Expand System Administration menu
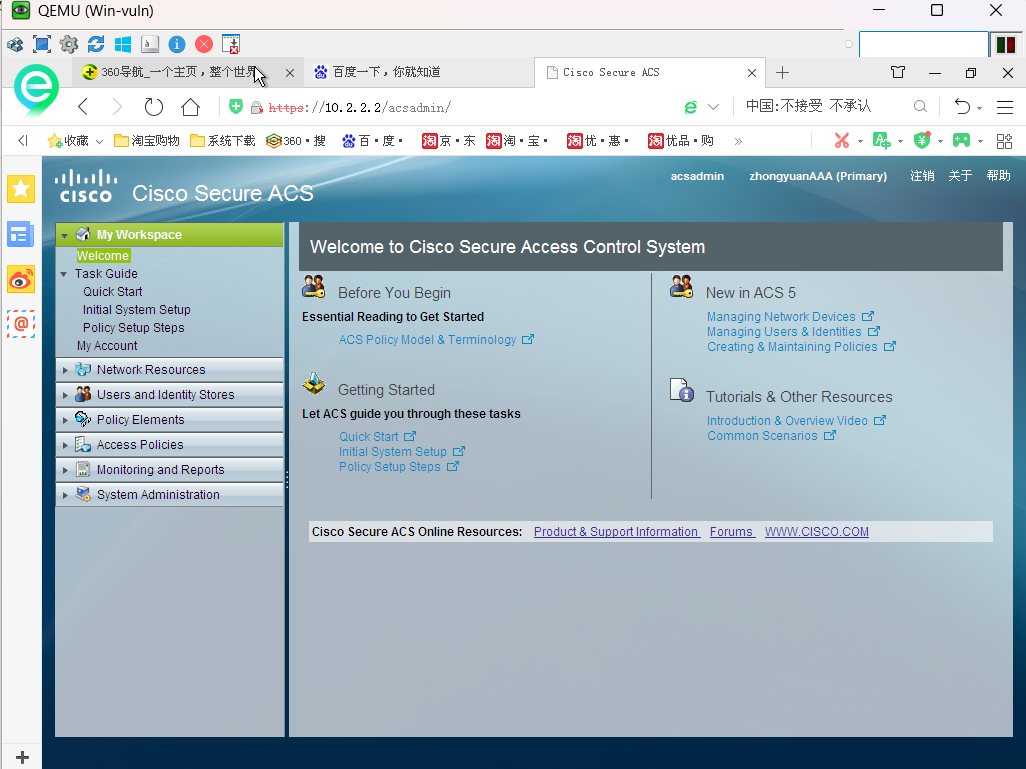This screenshot has height=769, width=1026. coord(65,495)
